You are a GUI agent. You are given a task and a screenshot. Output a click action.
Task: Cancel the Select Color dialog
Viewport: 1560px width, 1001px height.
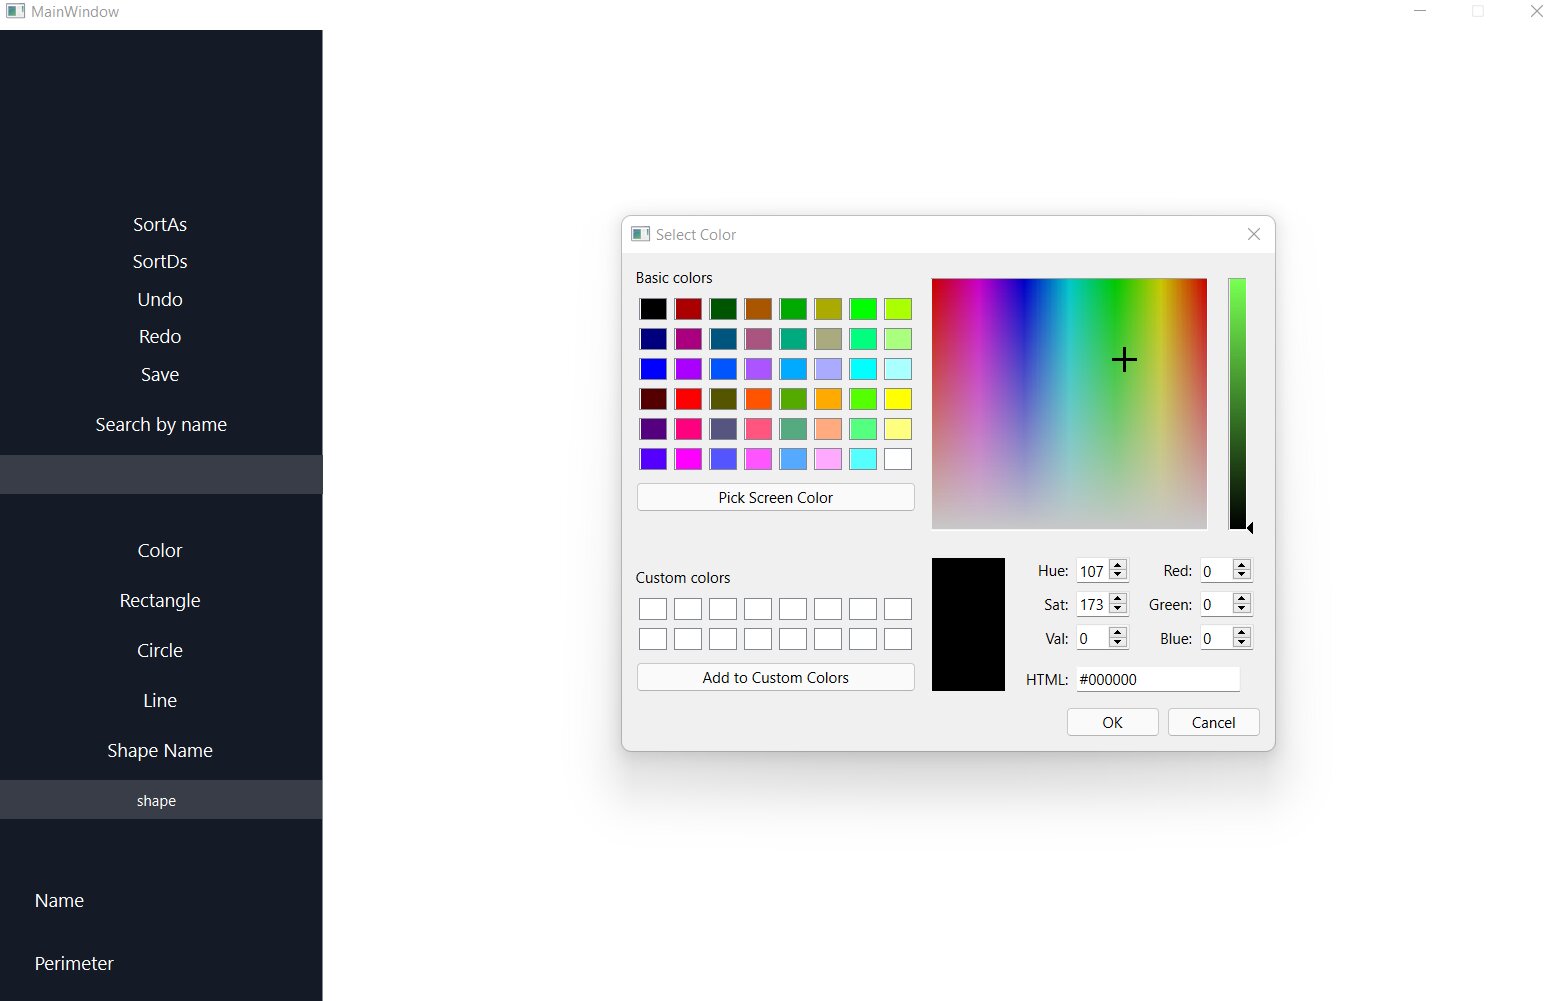coord(1213,722)
